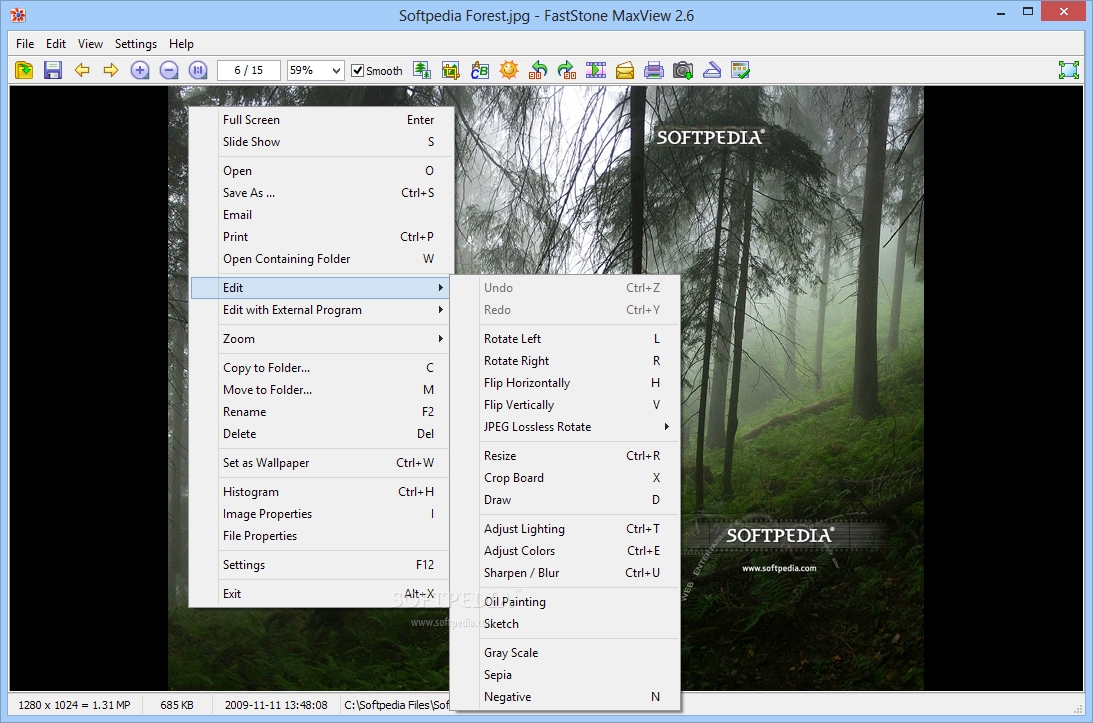Uncheck the Smooth checkbox
1093x723 pixels.
(358, 71)
